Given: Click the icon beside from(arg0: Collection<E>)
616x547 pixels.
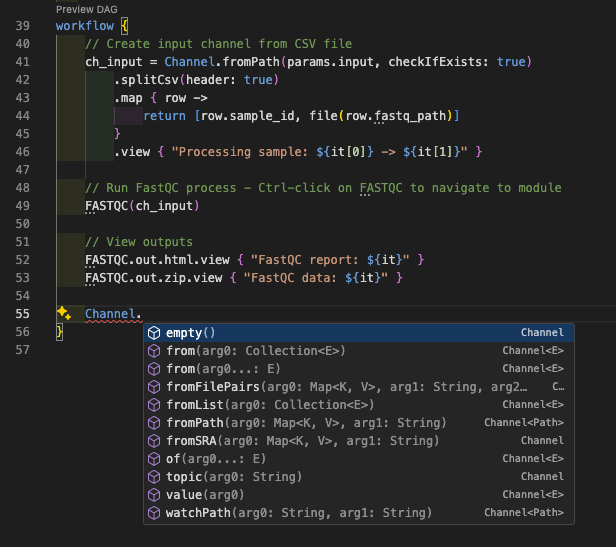Looking at the screenshot, I should point(154,351).
